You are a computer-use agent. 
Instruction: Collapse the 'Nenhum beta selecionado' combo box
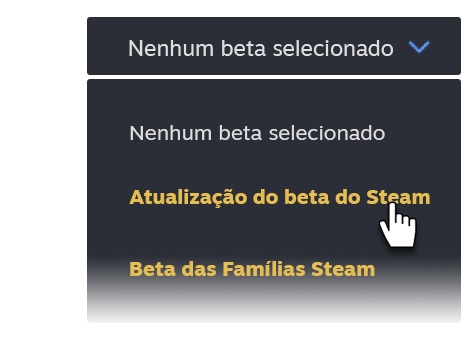(274, 46)
